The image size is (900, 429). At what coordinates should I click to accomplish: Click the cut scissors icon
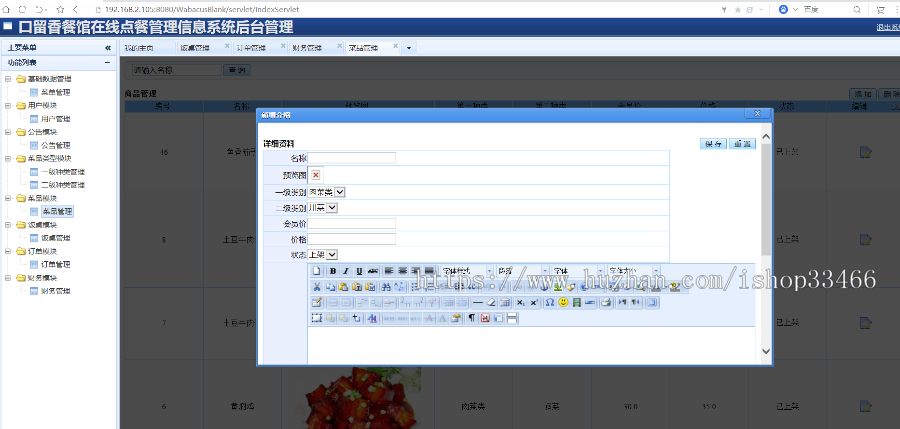tap(316, 287)
